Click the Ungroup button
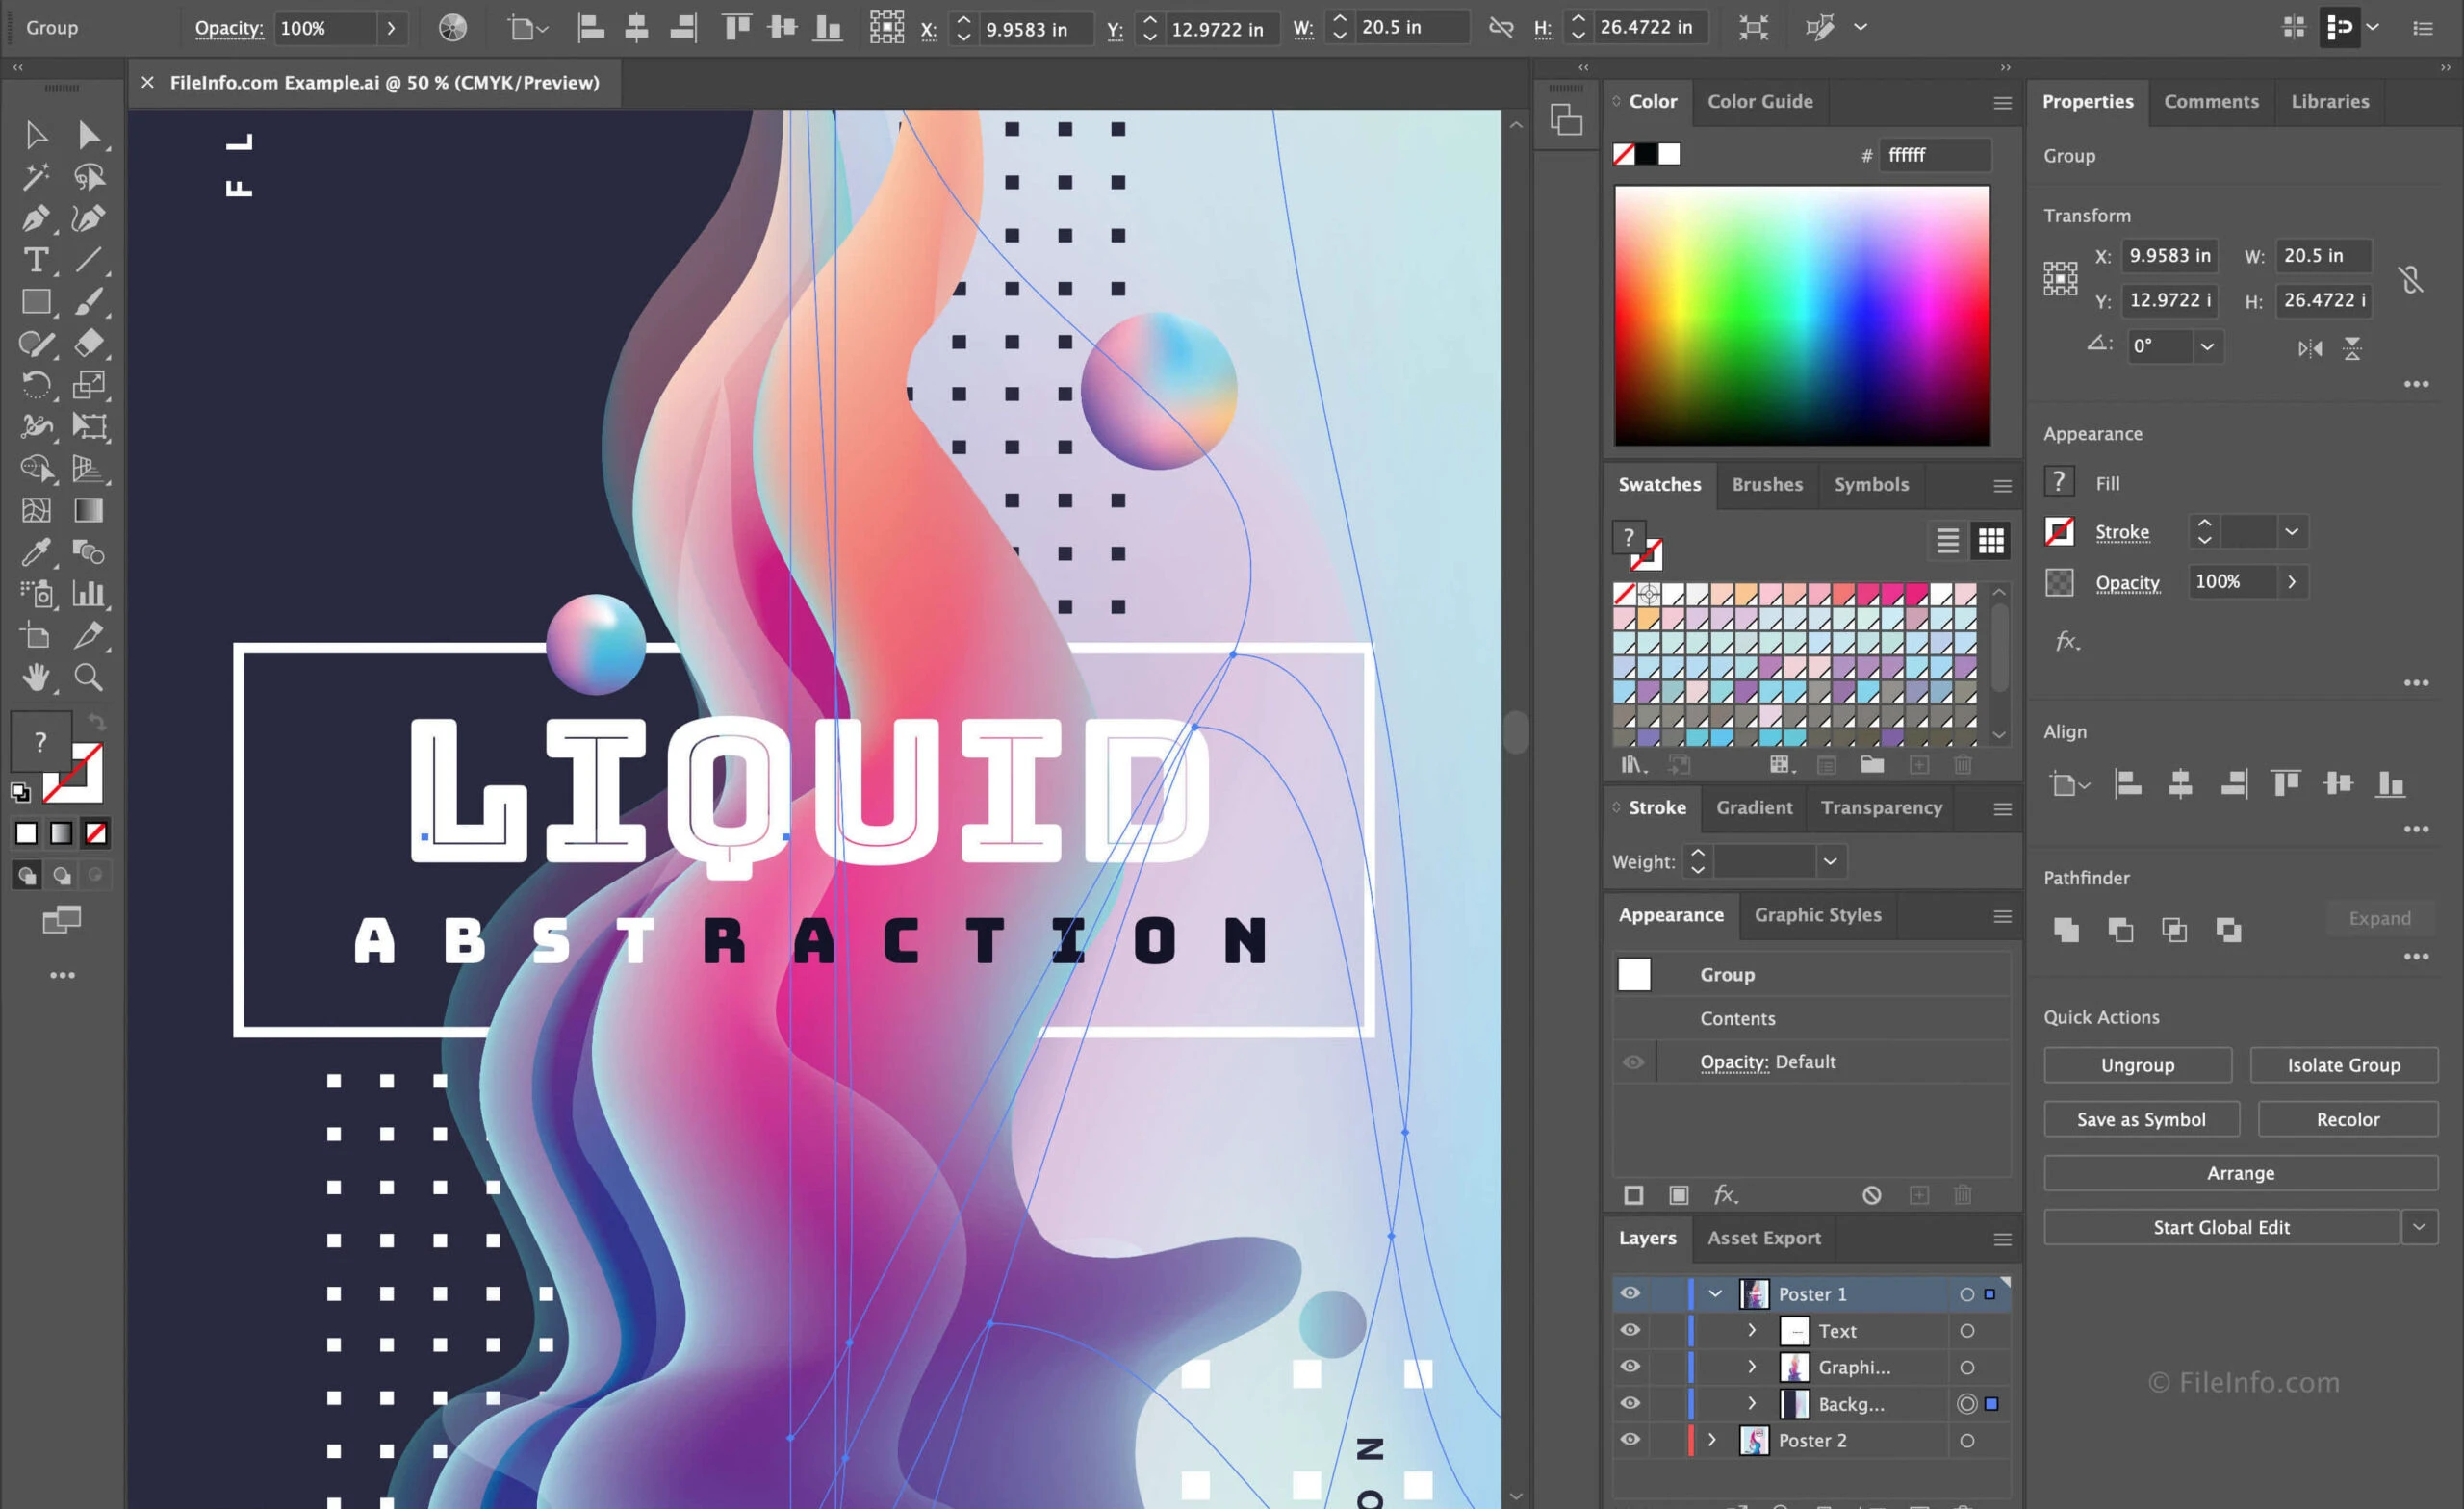 tap(2137, 1064)
